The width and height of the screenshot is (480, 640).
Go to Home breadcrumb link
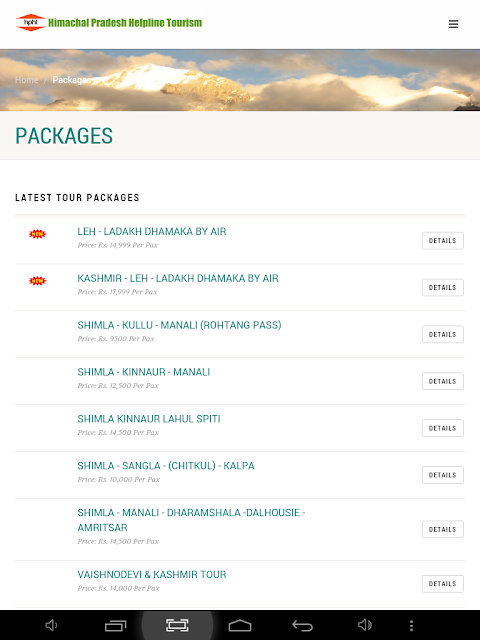[x=27, y=80]
